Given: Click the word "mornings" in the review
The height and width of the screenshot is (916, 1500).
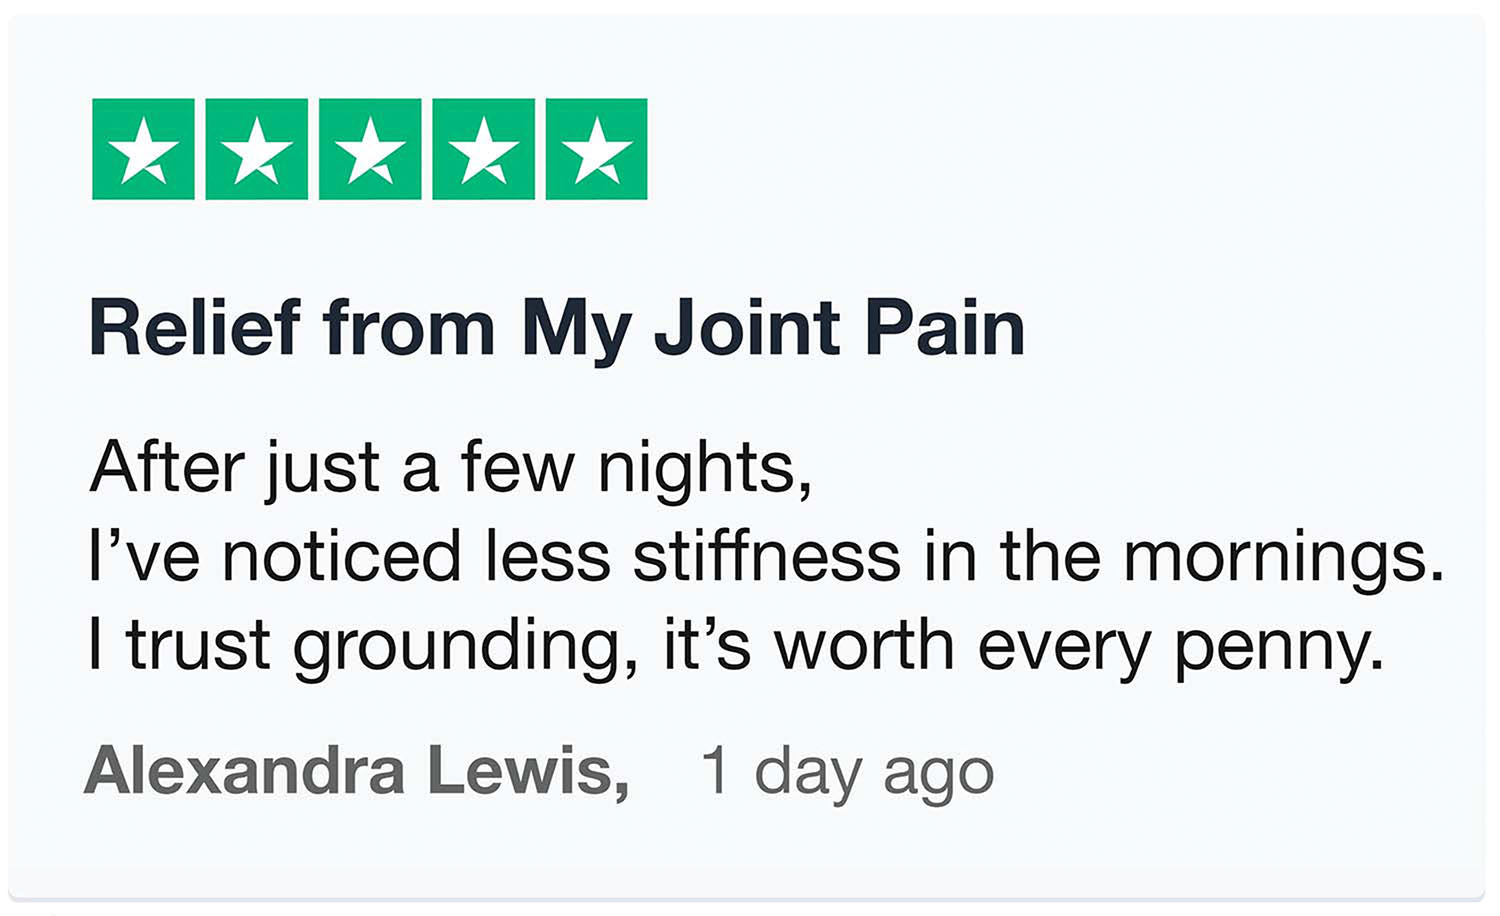Looking at the screenshot, I should coord(1282,556).
